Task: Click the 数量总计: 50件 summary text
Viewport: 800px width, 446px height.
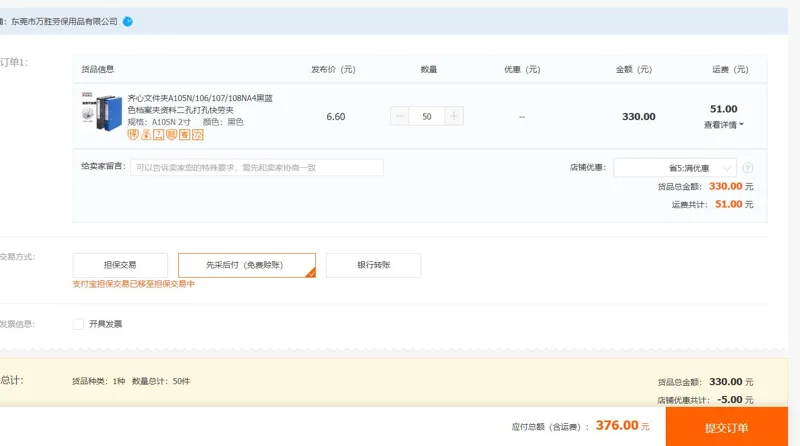Action: (161, 381)
